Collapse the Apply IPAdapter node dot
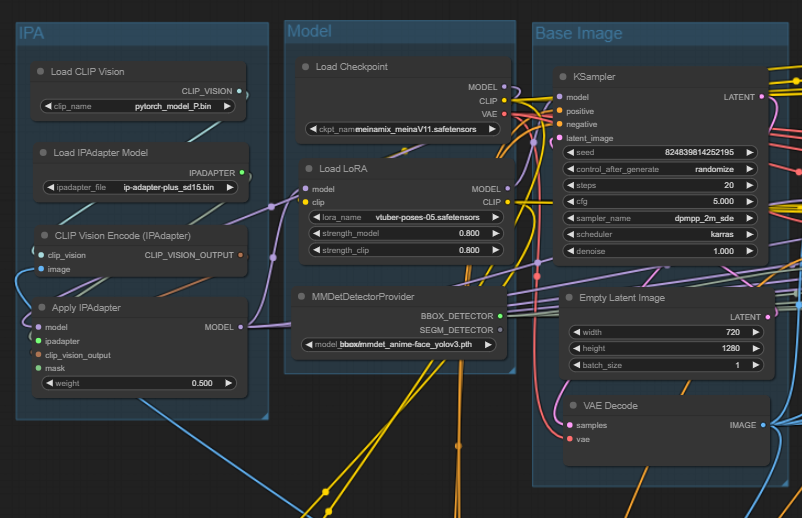Image resolution: width=802 pixels, height=518 pixels. click(x=42, y=307)
